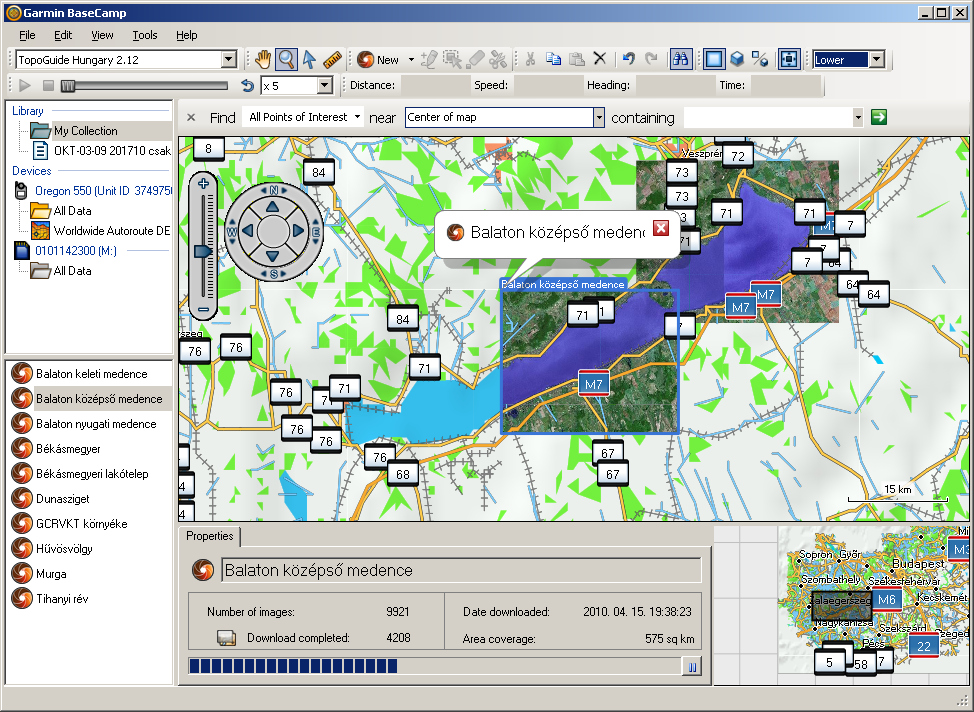Image resolution: width=974 pixels, height=712 pixels.
Task: Select the Zoom magnifier tool
Action: pos(286,60)
